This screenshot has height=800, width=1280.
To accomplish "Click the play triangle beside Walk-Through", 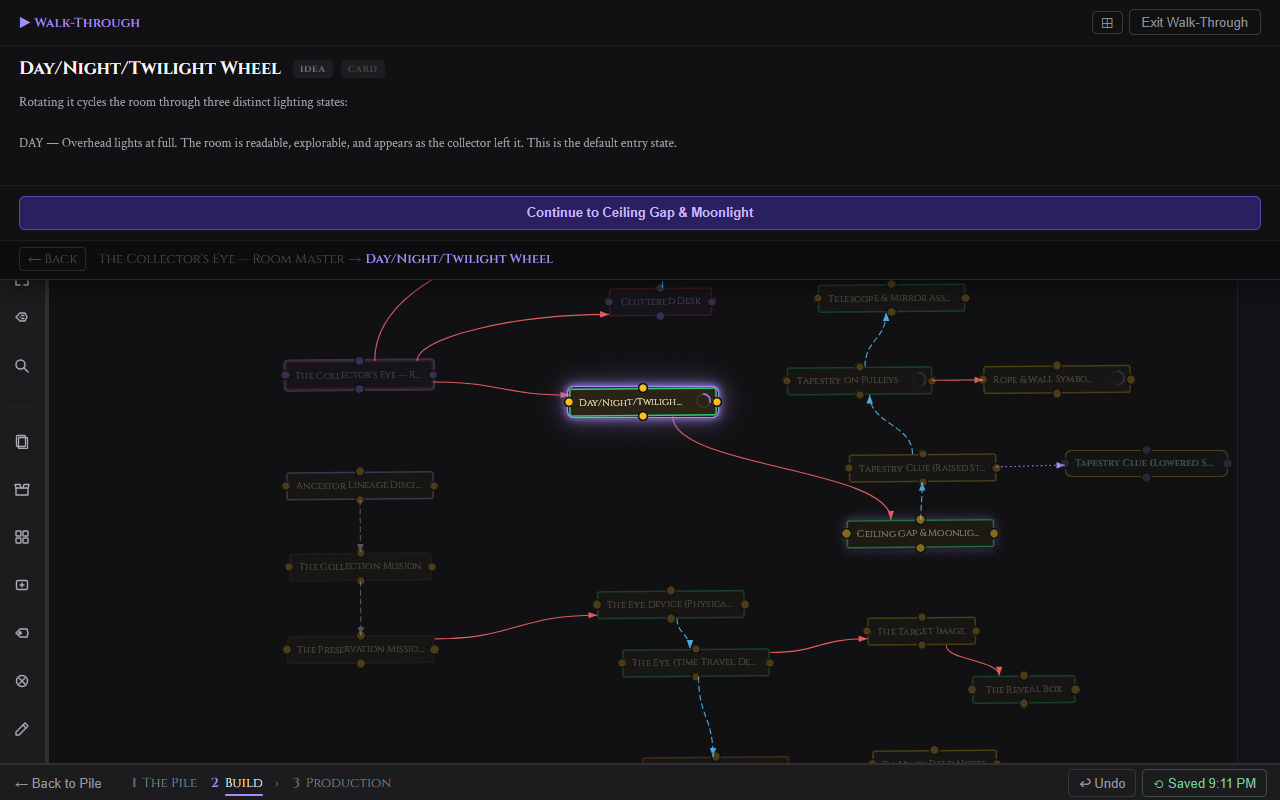I will tap(25, 22).
